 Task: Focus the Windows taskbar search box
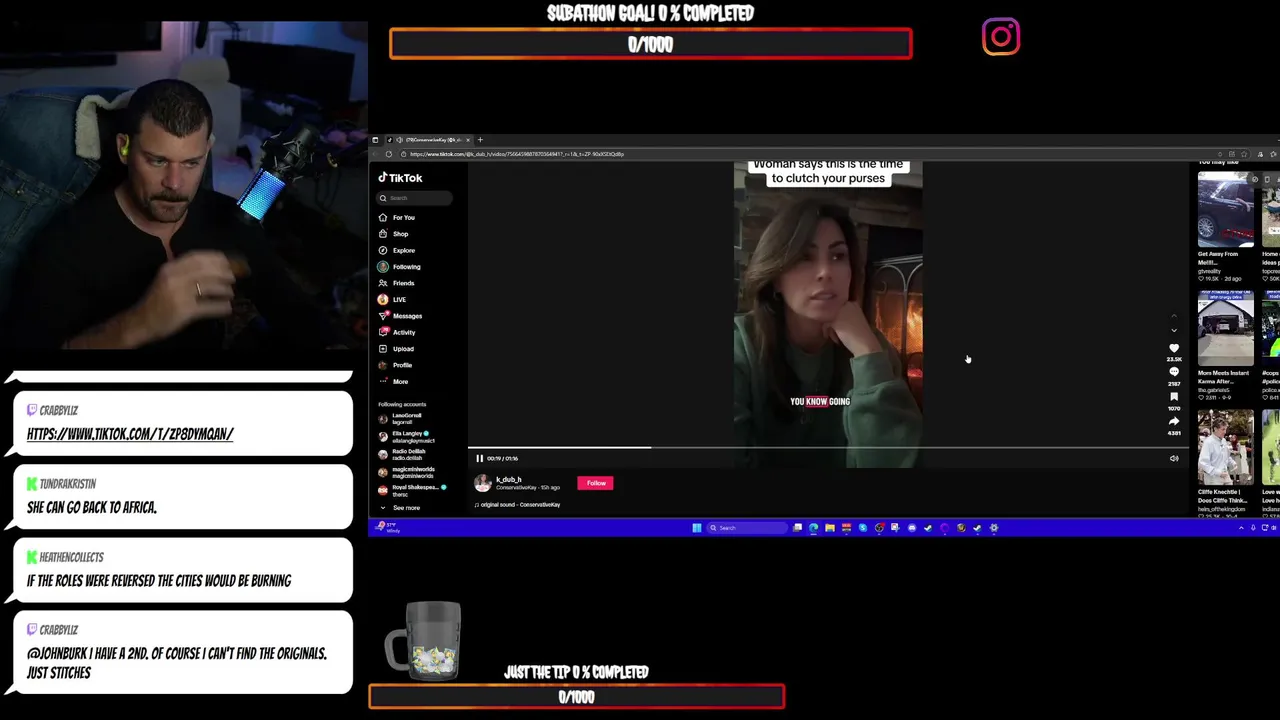(x=746, y=528)
